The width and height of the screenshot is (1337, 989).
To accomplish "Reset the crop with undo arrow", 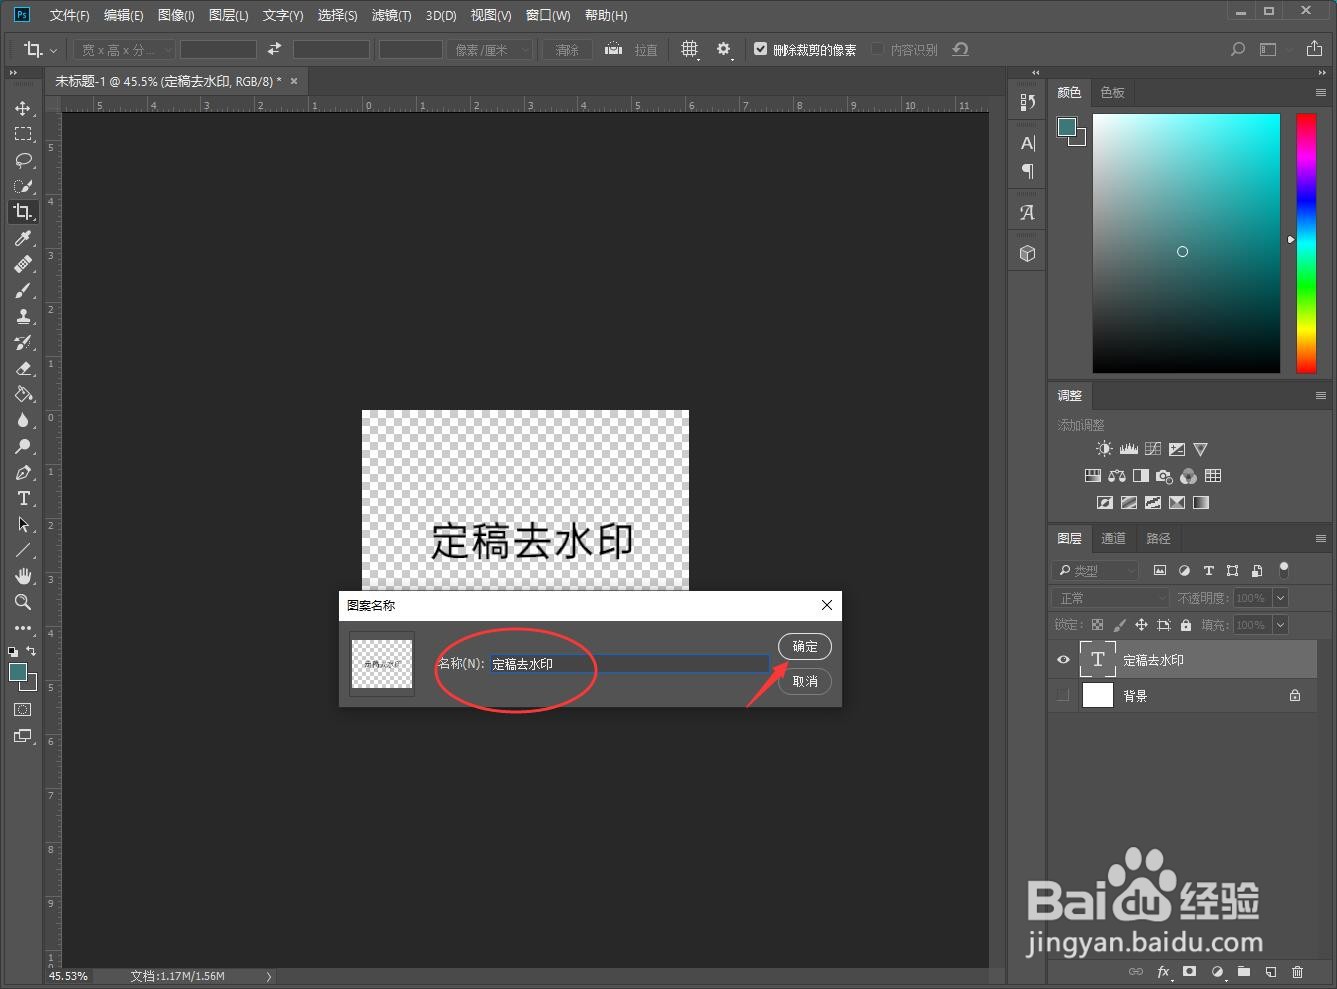I will coord(960,49).
